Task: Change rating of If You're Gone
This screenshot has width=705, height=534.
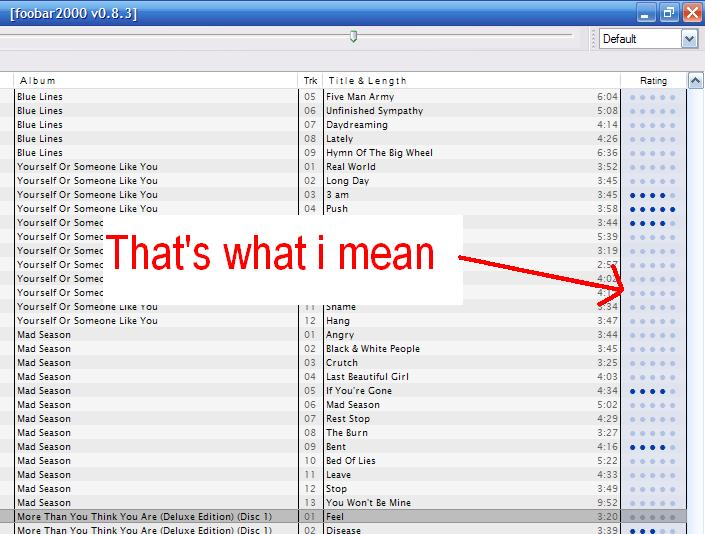Action: click(653, 391)
